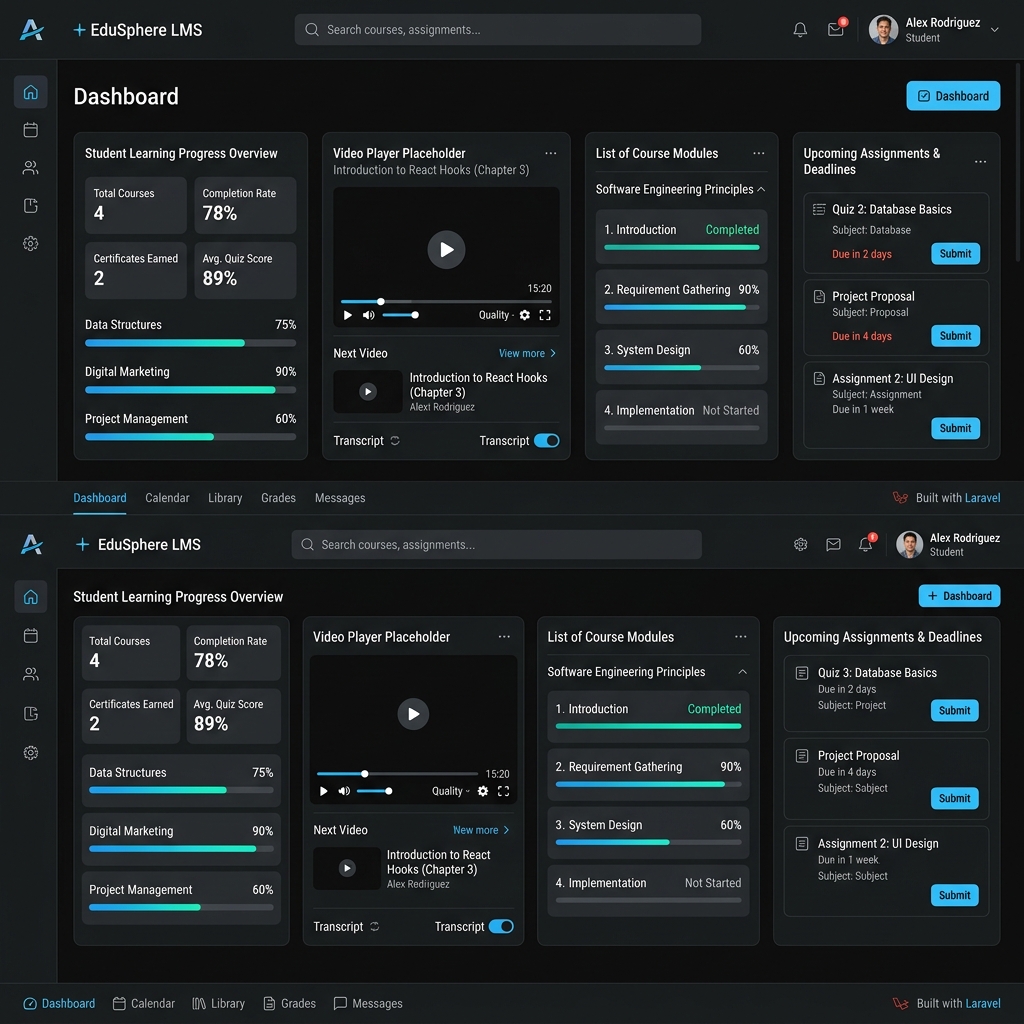Open the messages envelope with red badge
This screenshot has width=1024, height=1024.
point(835,29)
